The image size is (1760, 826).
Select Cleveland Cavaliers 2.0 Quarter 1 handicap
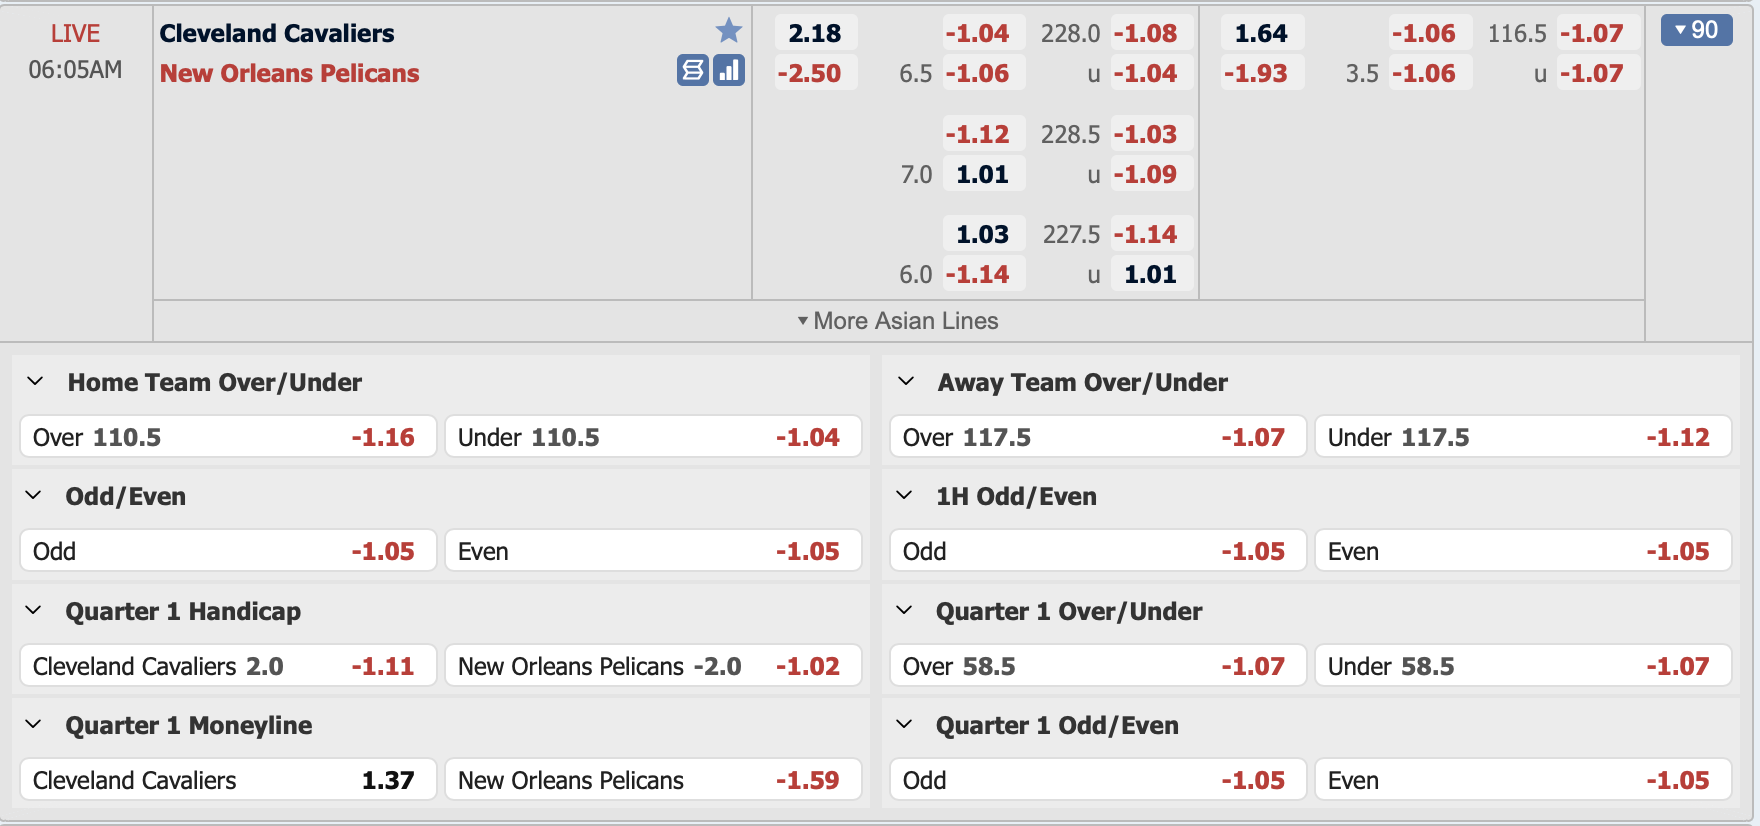pyautogui.click(x=227, y=666)
